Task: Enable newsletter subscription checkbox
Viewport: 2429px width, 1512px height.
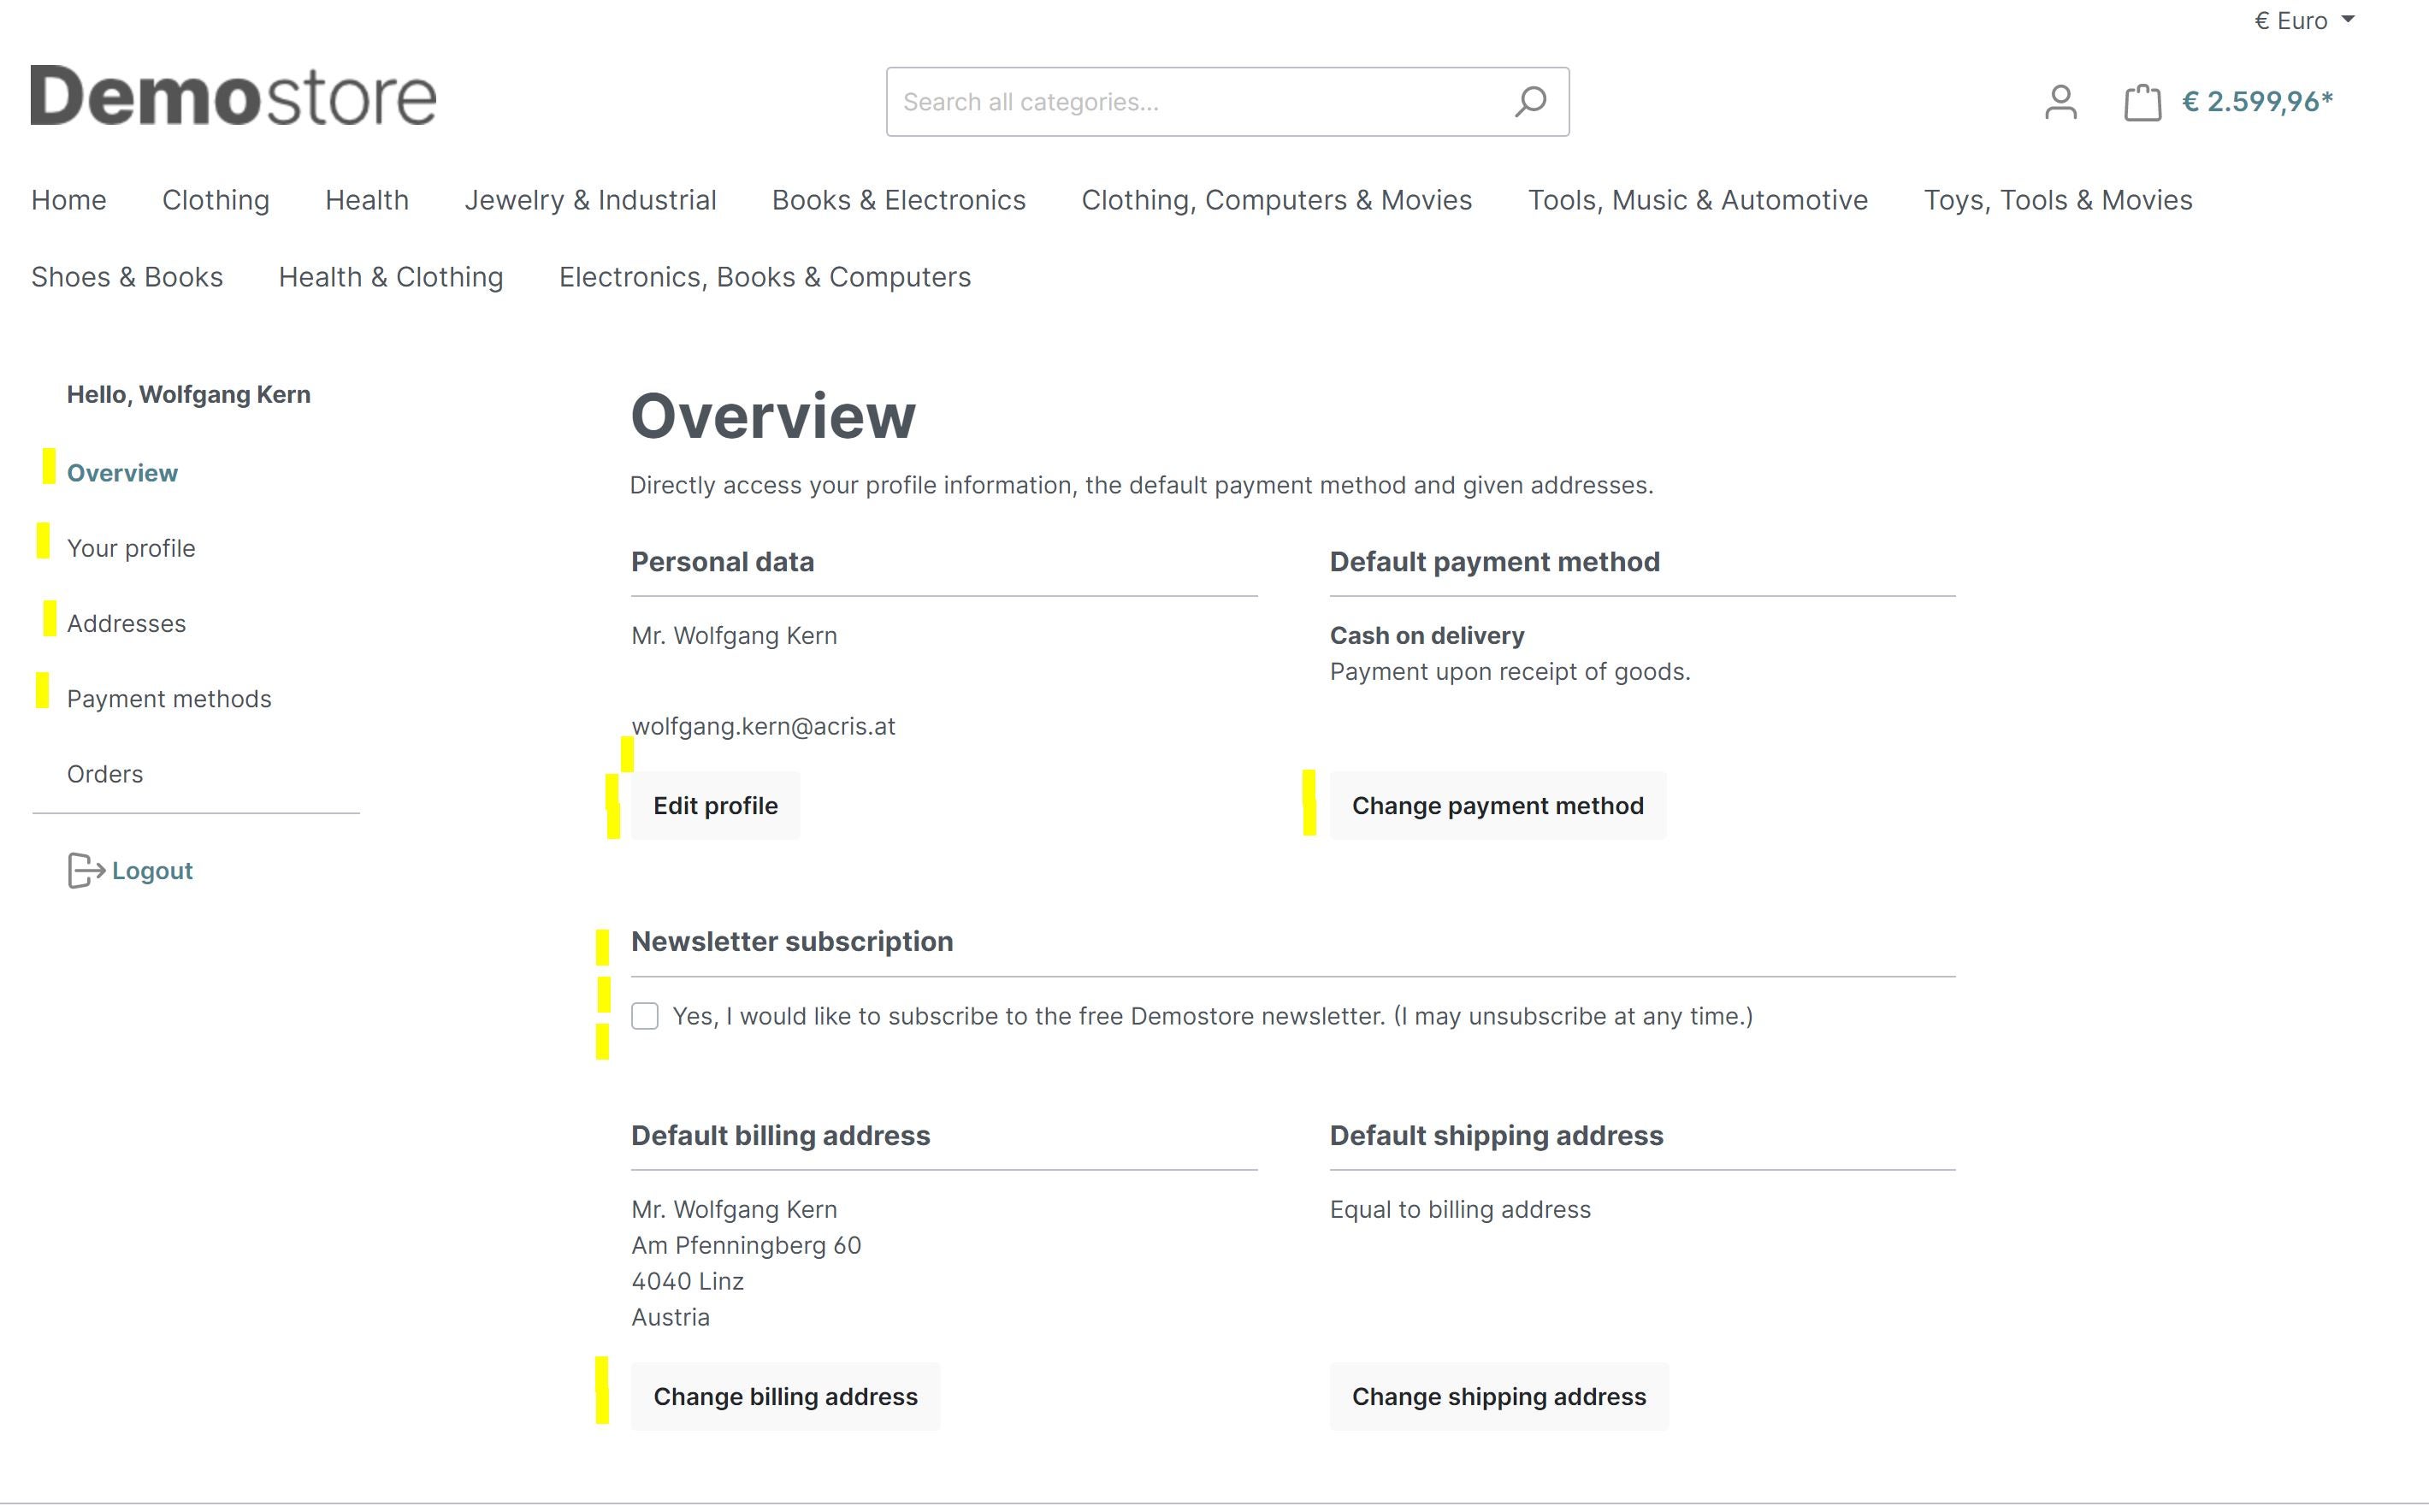Action: point(644,1015)
